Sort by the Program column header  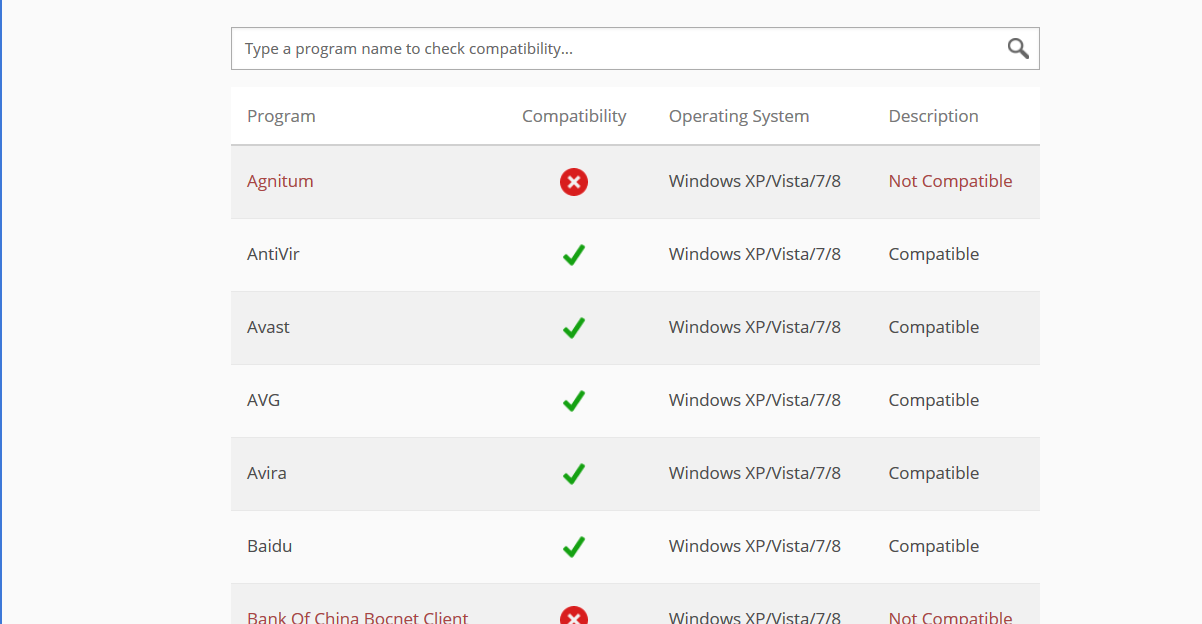281,116
